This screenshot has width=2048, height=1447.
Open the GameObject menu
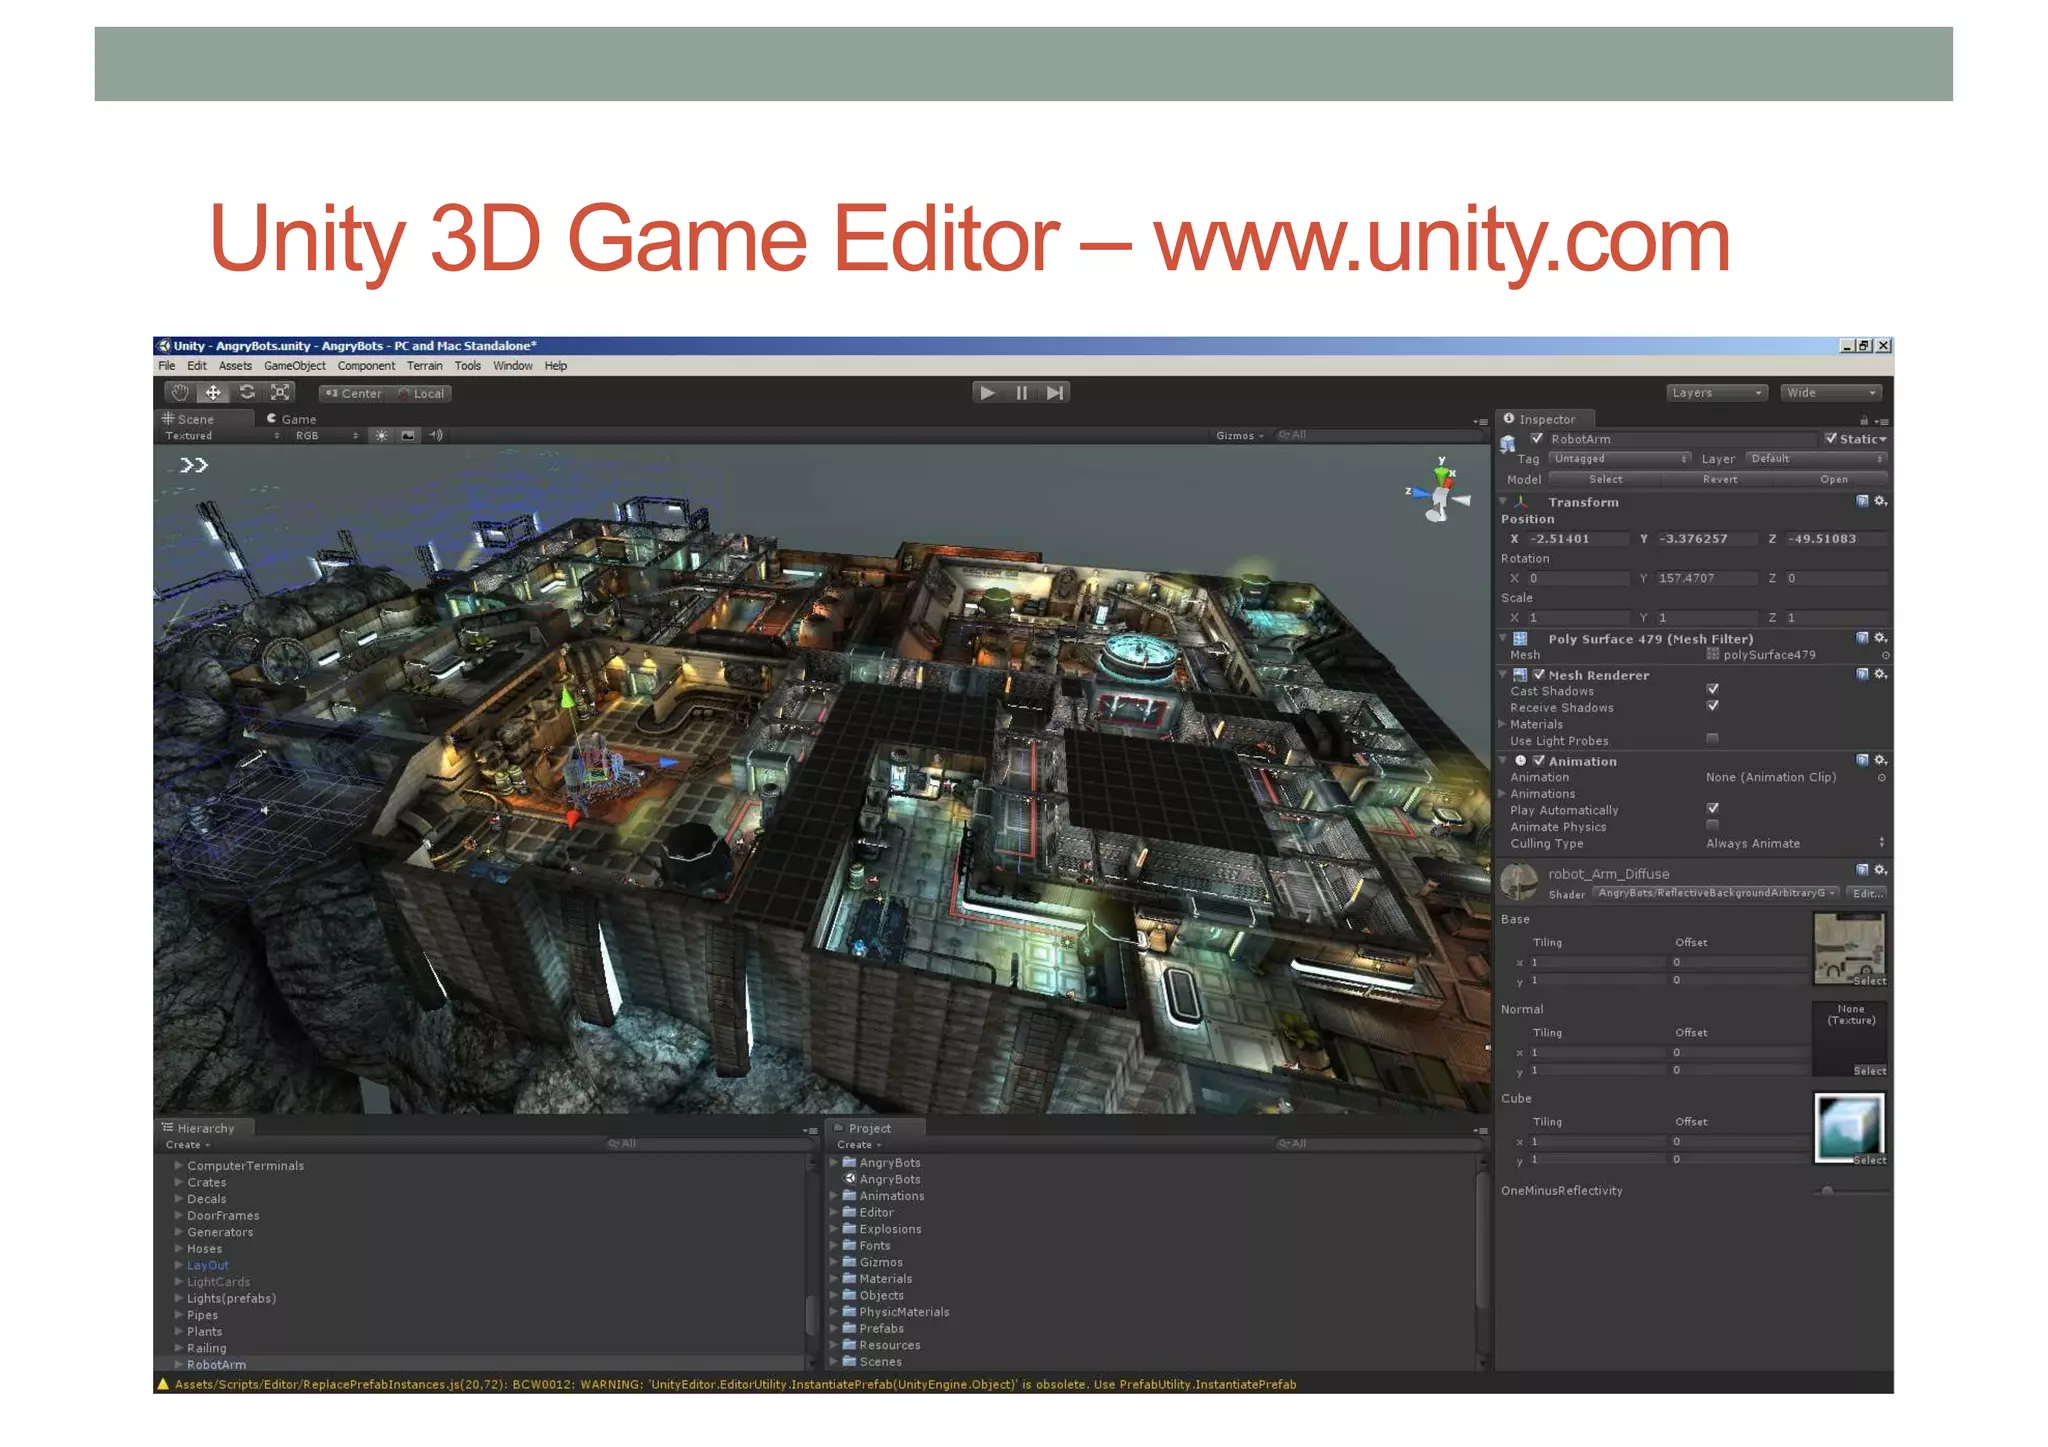[x=294, y=366]
